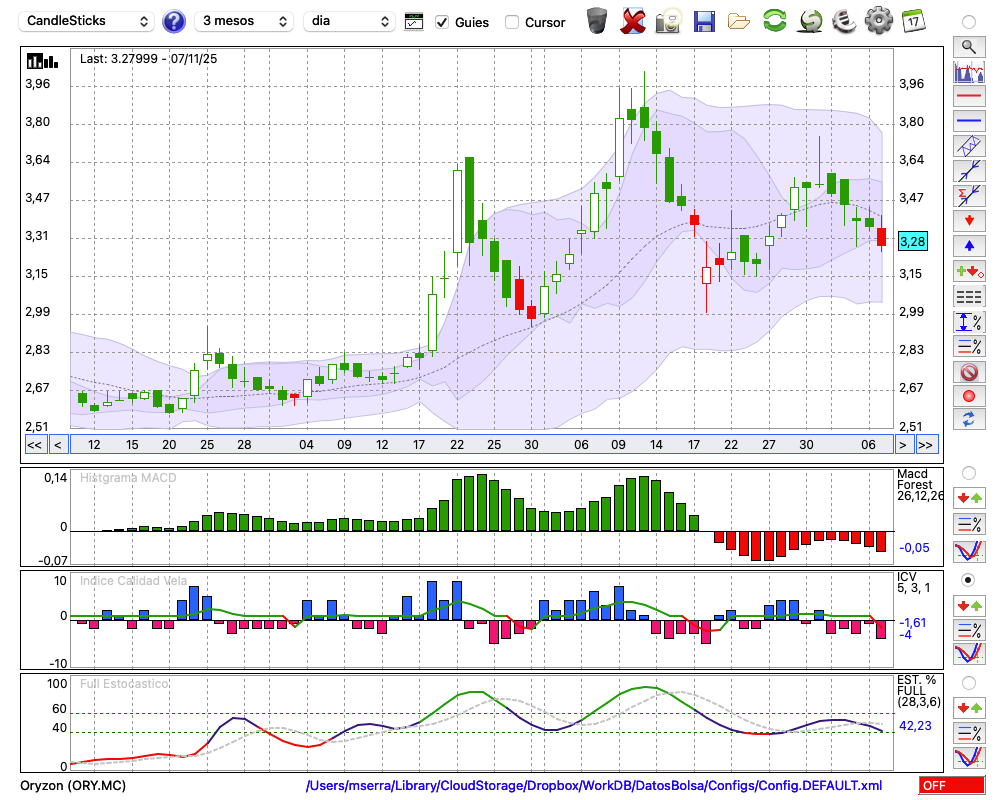
Task: Enable the Cursor checkbox
Action: [x=512, y=22]
